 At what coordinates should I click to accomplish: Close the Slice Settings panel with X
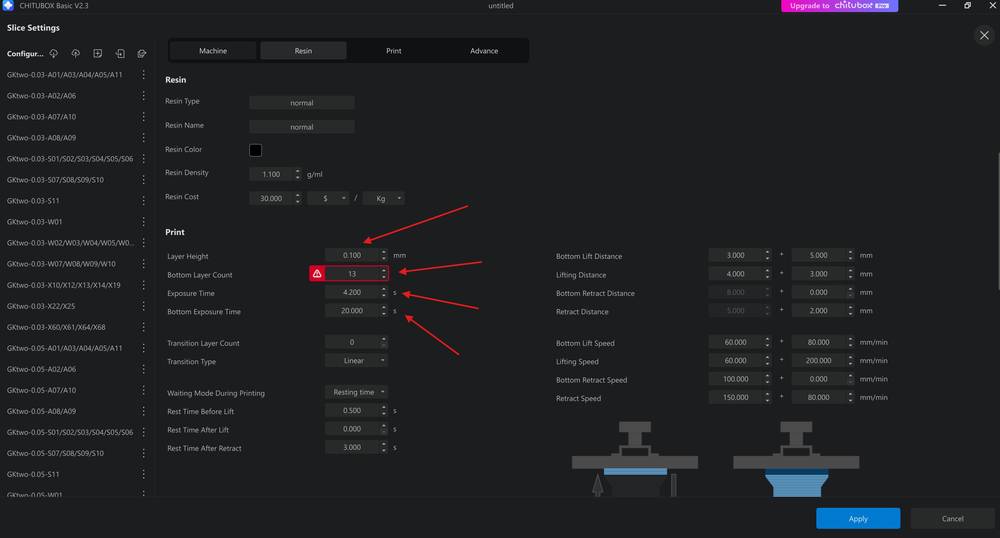point(984,35)
